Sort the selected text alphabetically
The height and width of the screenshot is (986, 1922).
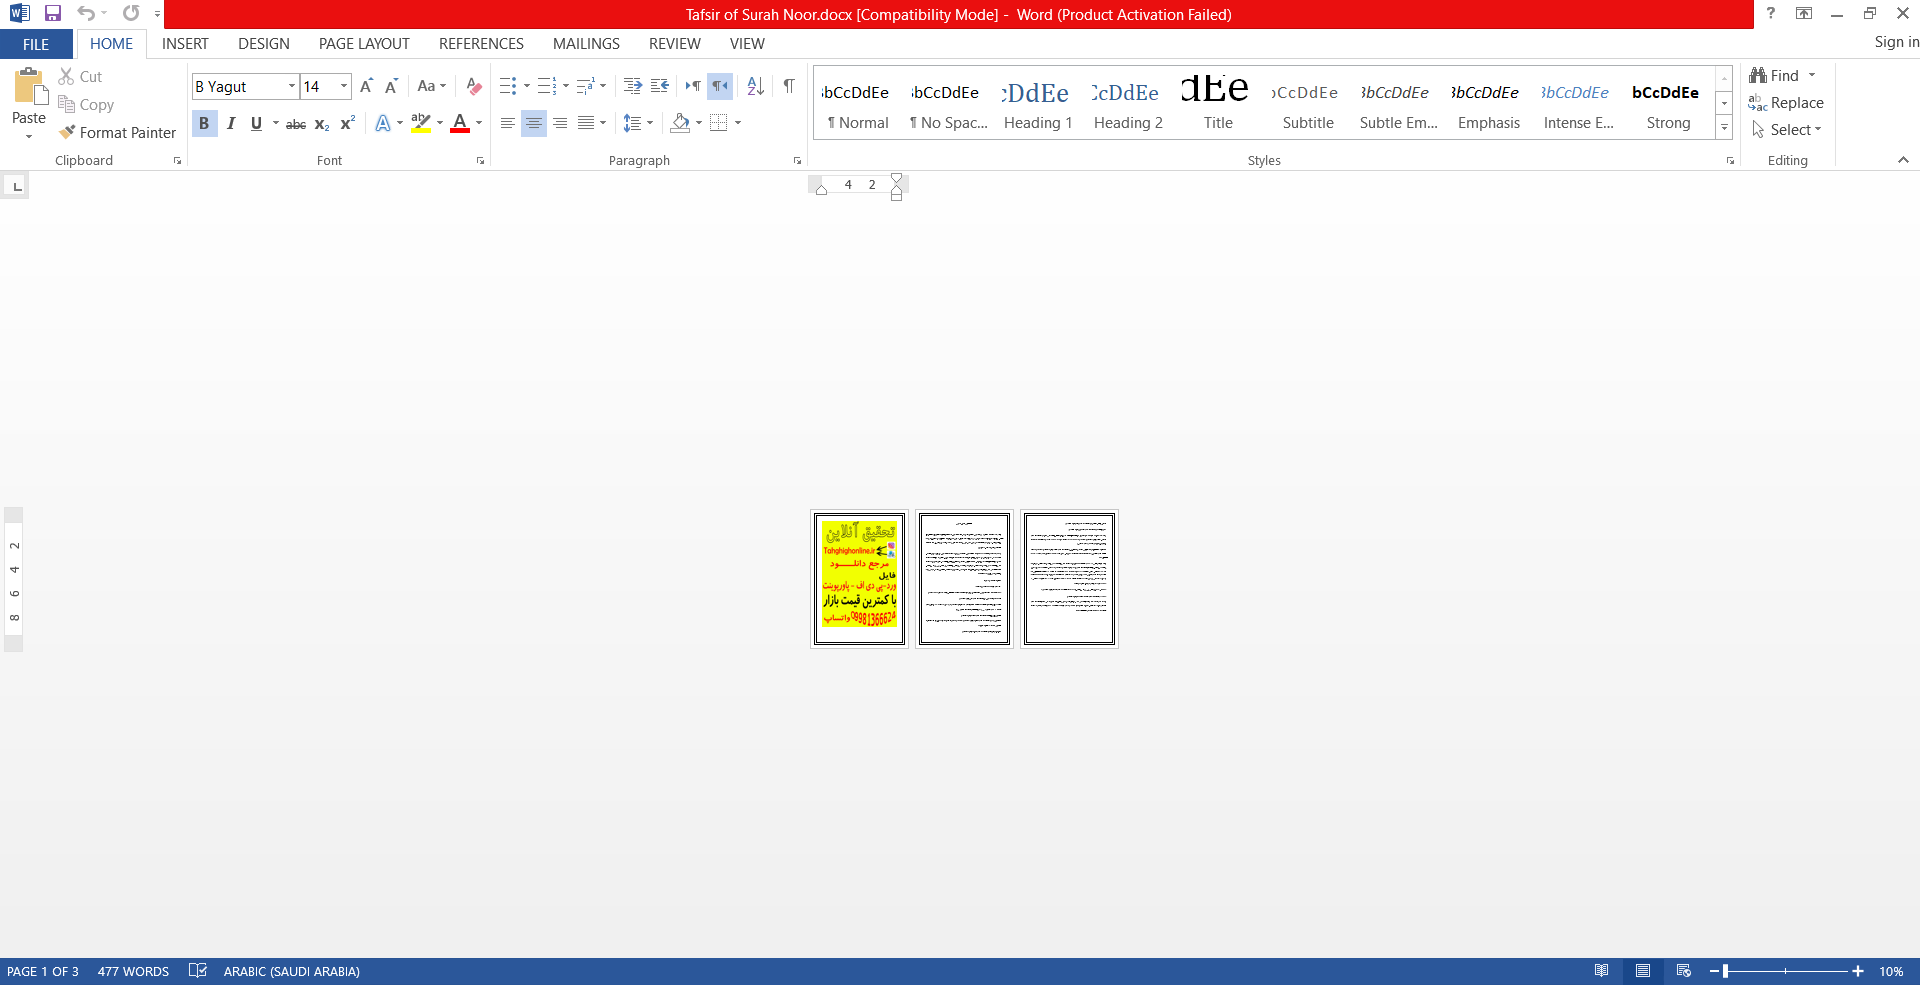[x=756, y=86]
